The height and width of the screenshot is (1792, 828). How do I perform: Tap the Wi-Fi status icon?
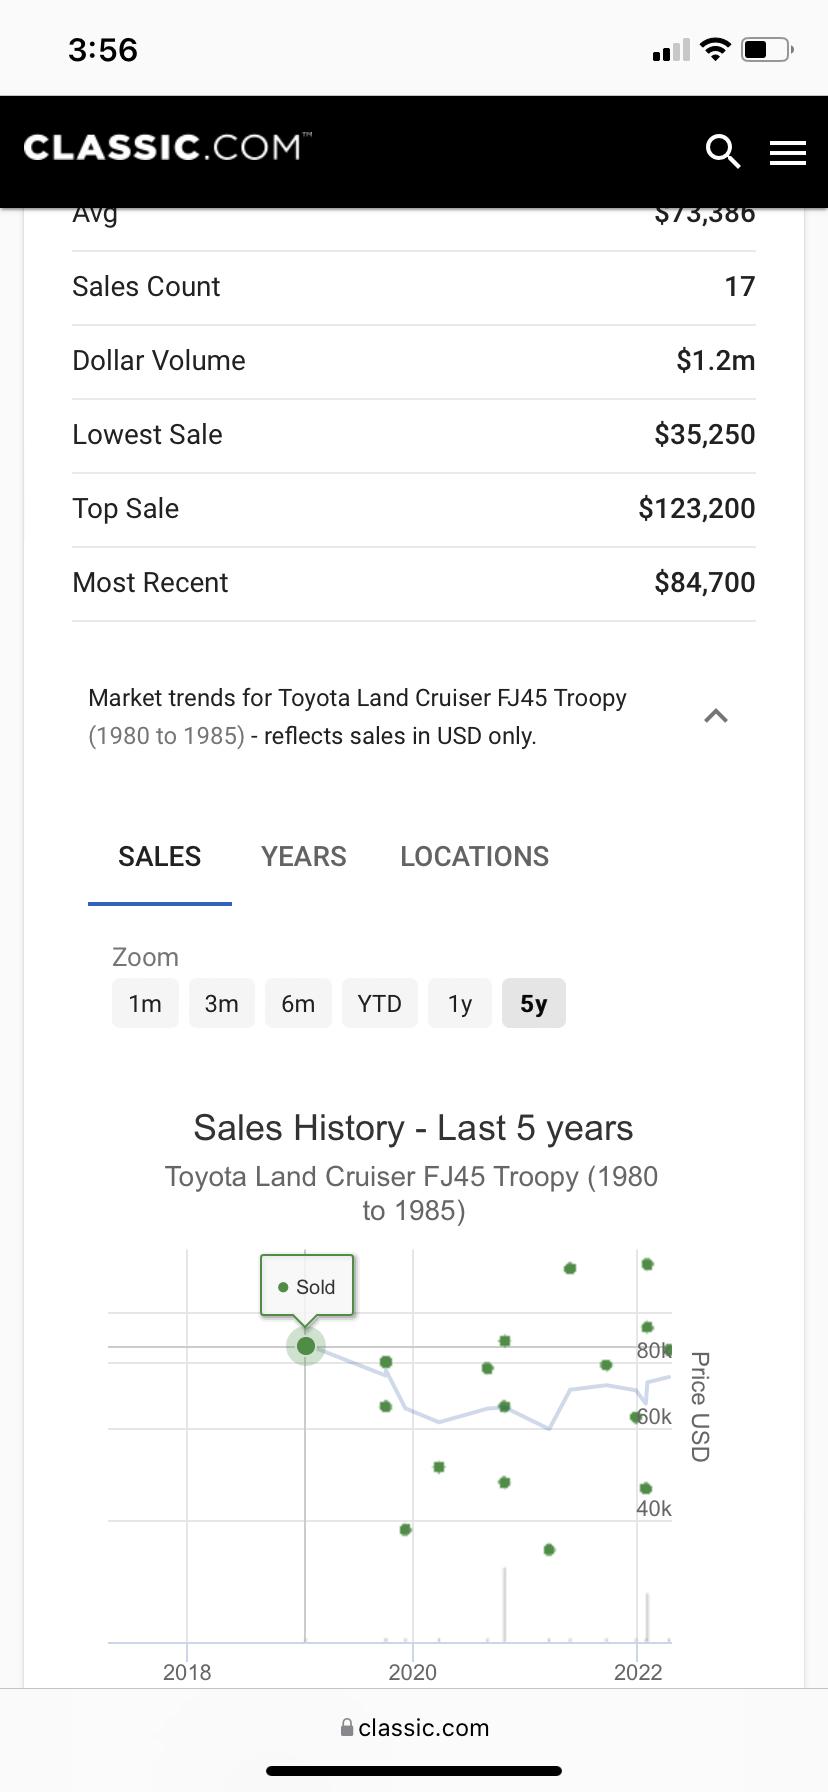point(716,49)
